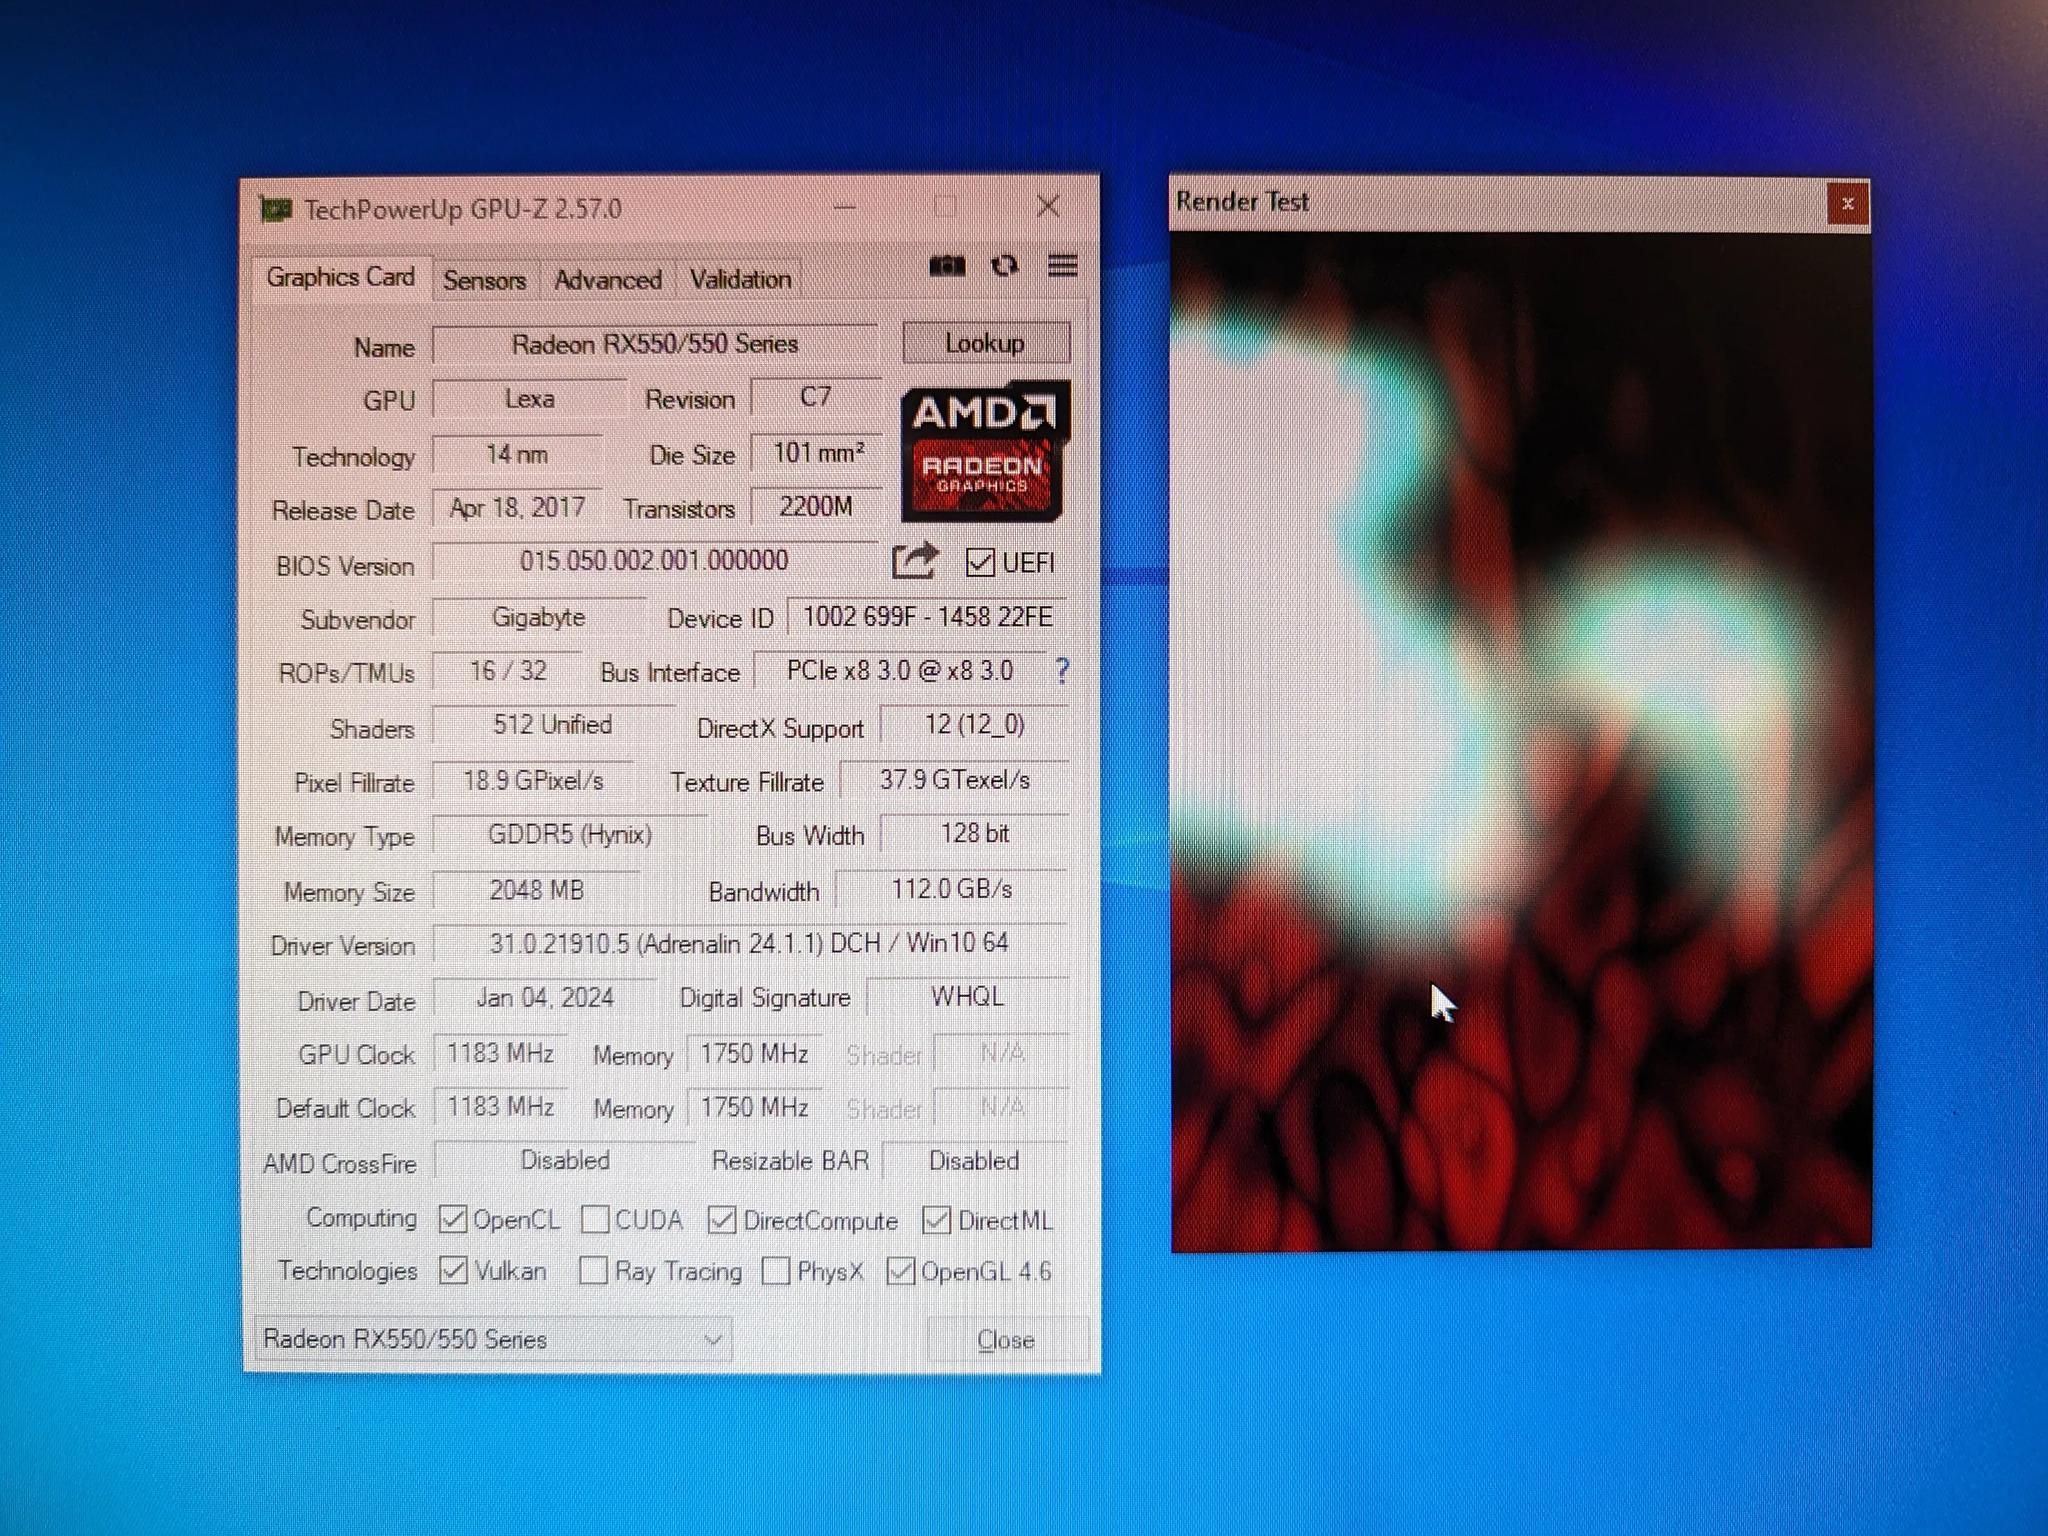
Task: Toggle the Ray Tracing checkbox
Action: (x=594, y=1270)
